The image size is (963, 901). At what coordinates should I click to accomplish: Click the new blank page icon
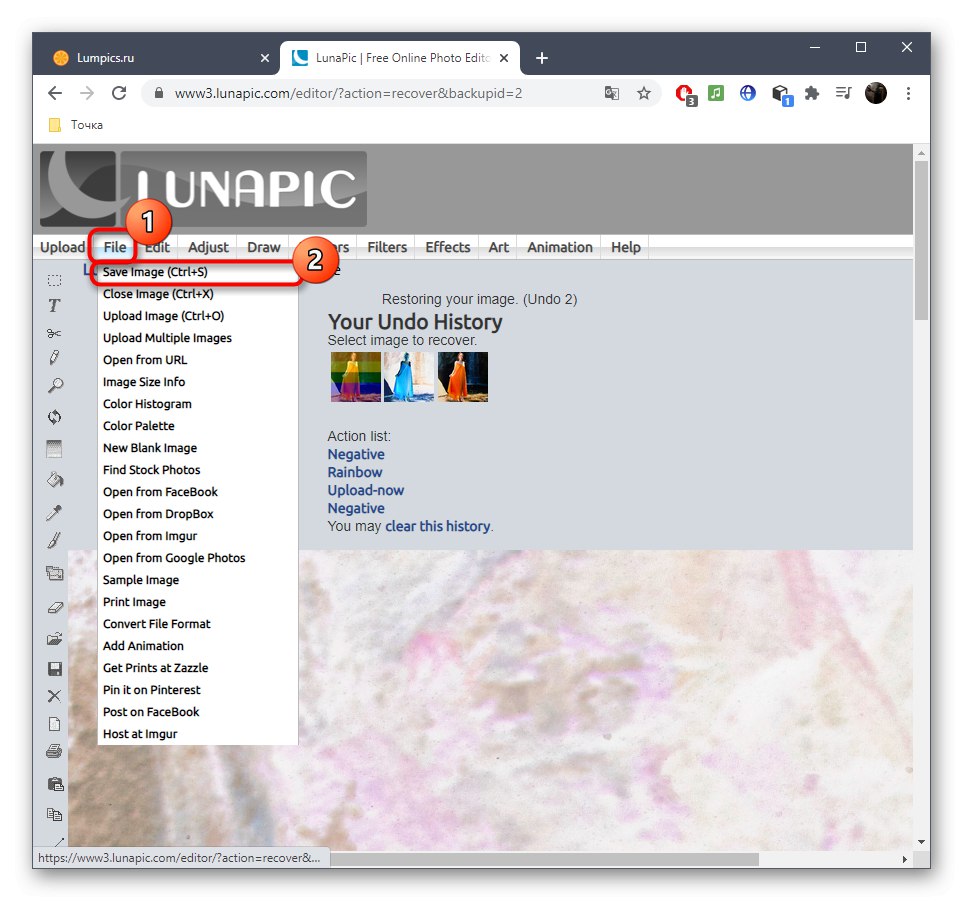[55, 724]
